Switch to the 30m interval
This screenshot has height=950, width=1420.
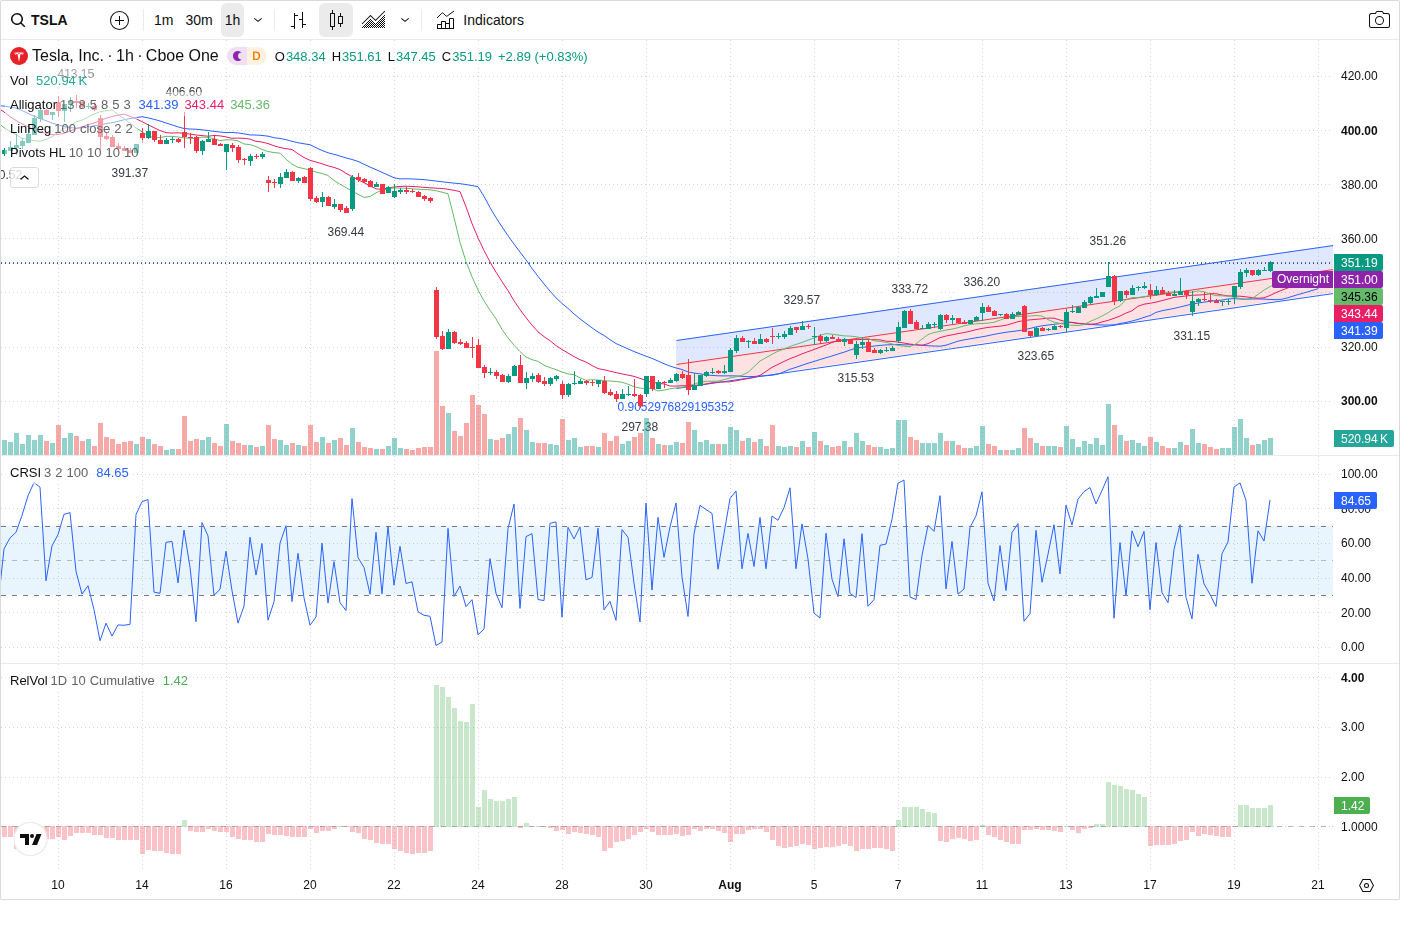click(x=199, y=20)
